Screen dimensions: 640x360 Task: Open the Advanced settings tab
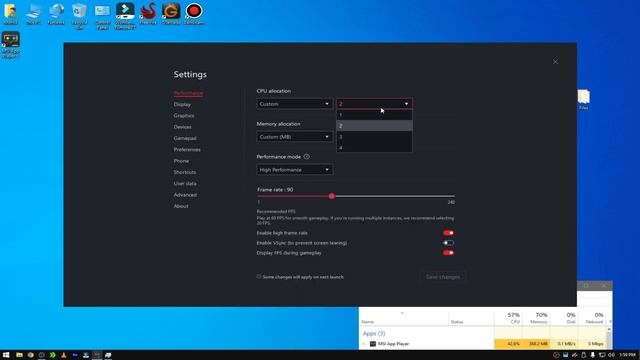coord(185,195)
